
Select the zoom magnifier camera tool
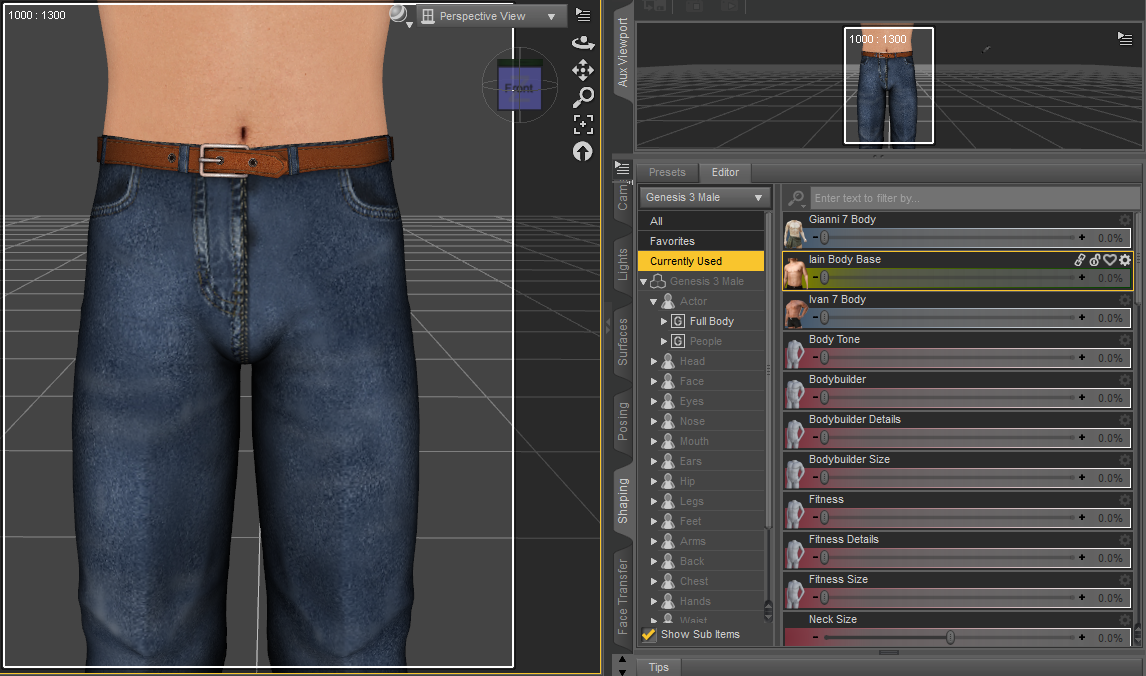tap(583, 97)
